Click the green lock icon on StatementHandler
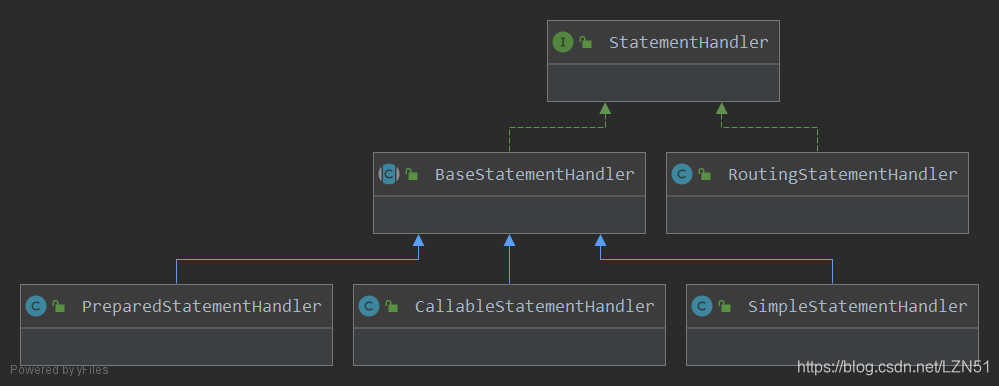 point(586,43)
